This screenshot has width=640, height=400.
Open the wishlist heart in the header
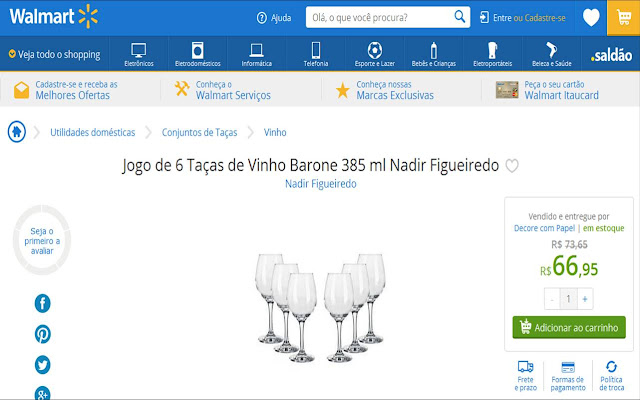click(591, 18)
